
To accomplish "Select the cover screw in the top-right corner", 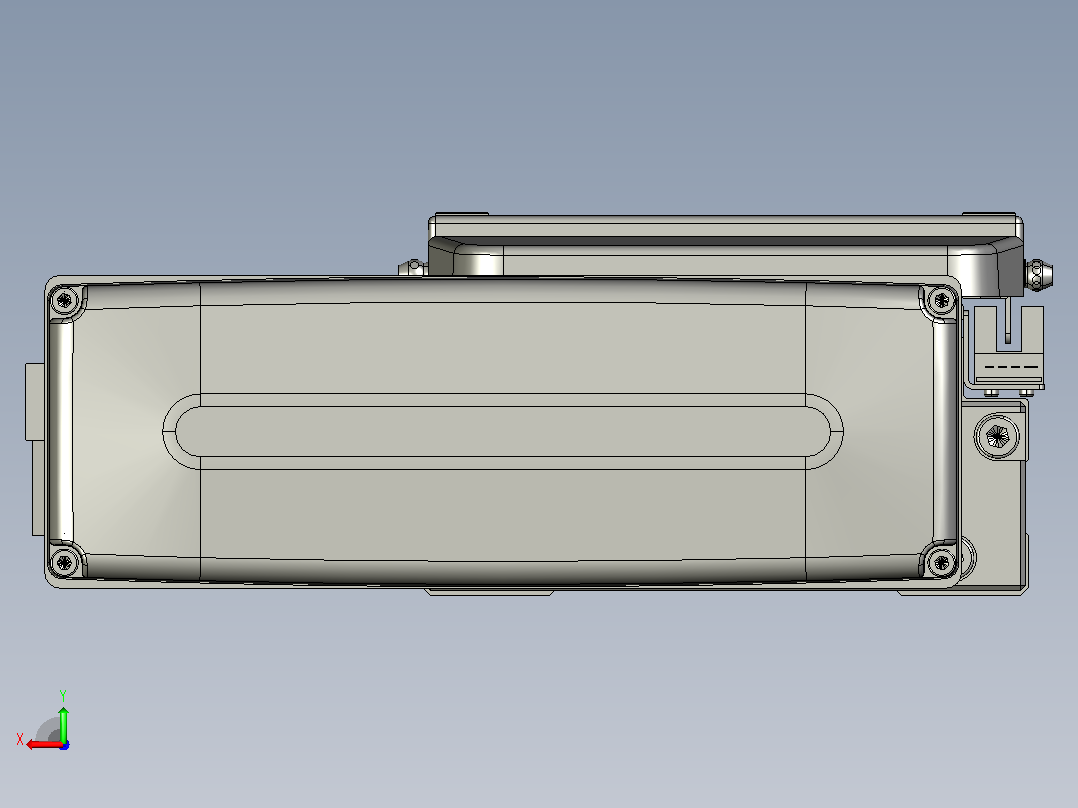I will [940, 300].
